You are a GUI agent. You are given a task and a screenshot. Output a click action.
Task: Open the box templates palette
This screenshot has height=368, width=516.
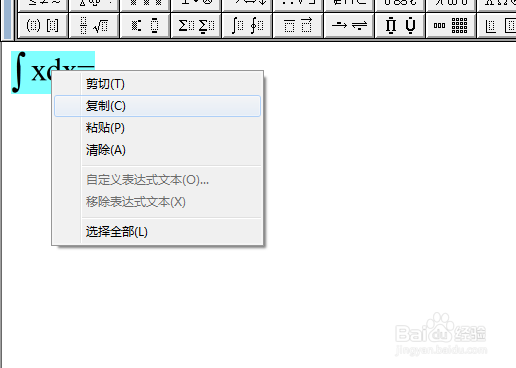point(497,25)
